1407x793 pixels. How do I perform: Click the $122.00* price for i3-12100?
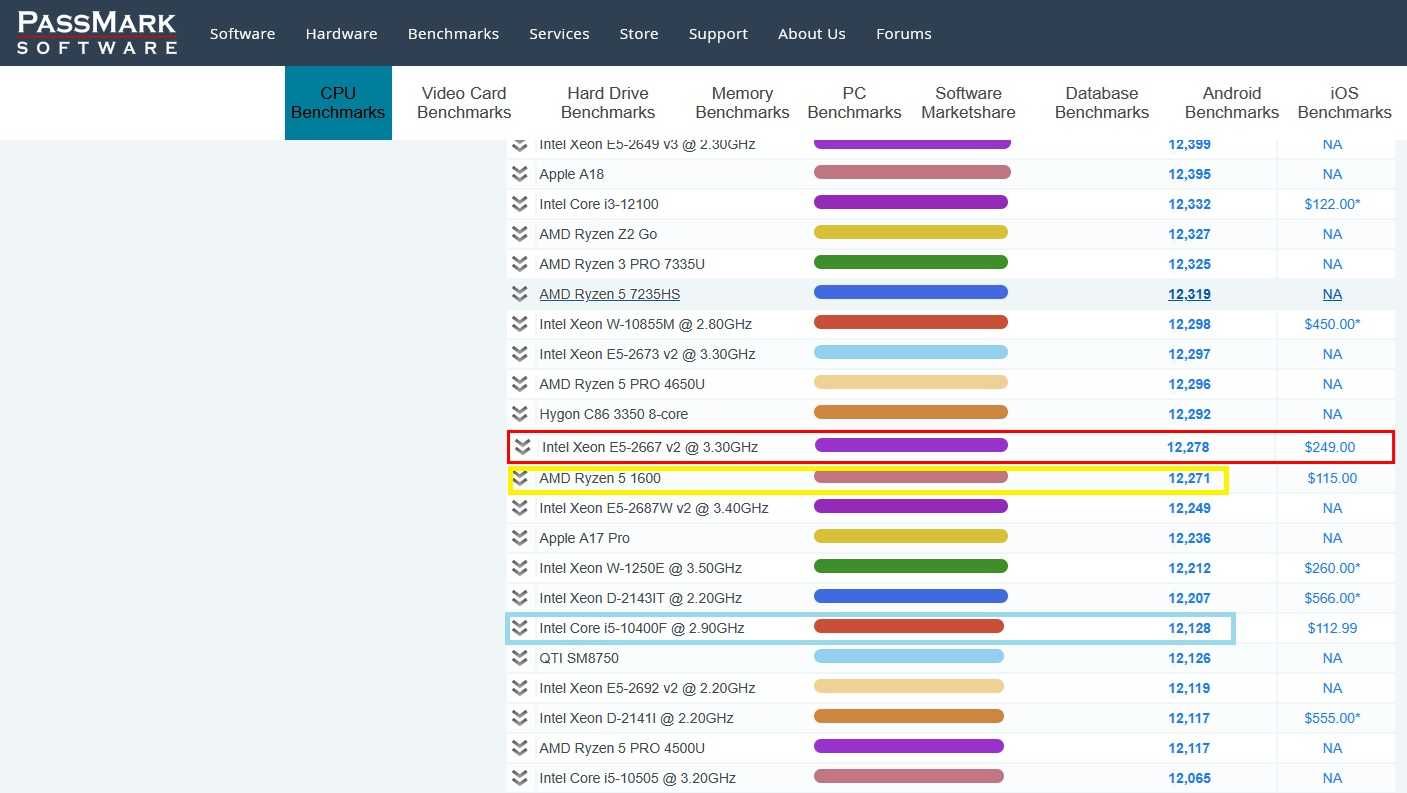pyautogui.click(x=1332, y=204)
